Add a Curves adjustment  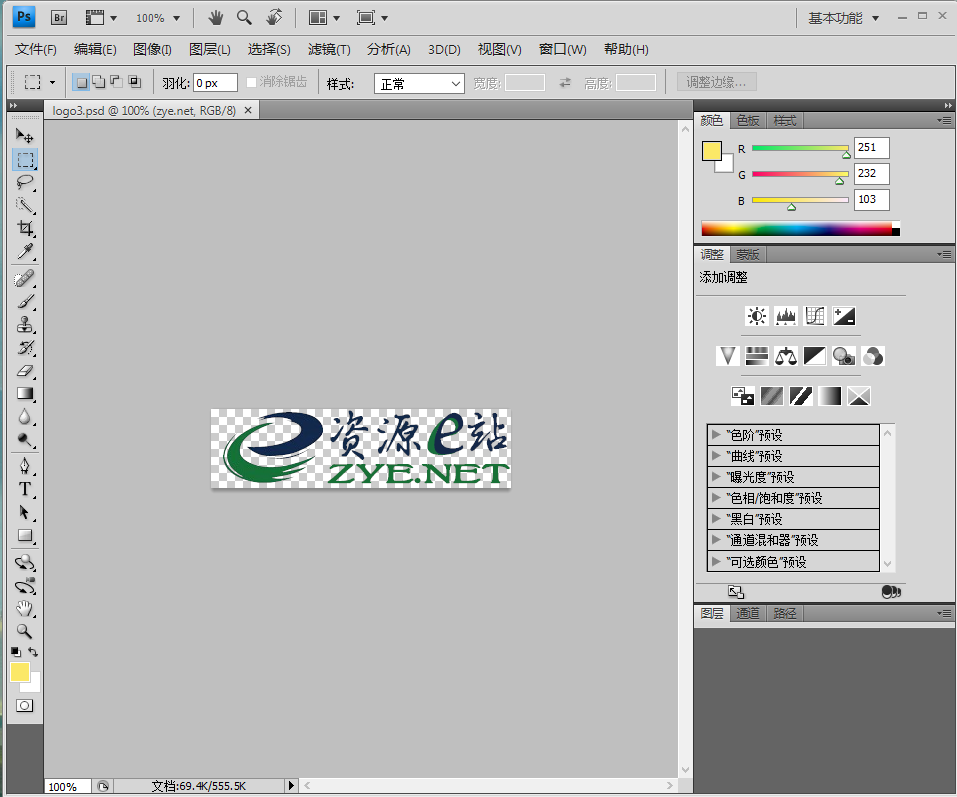tap(815, 316)
